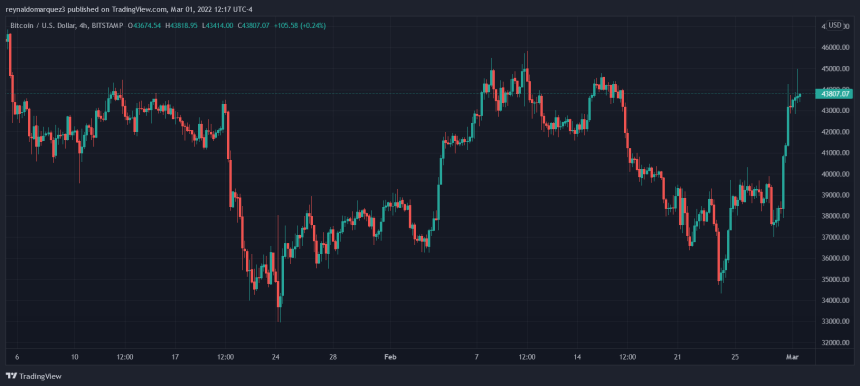The width and height of the screenshot is (860, 386).
Task: Click the low value L43414.00
Action: [217, 26]
